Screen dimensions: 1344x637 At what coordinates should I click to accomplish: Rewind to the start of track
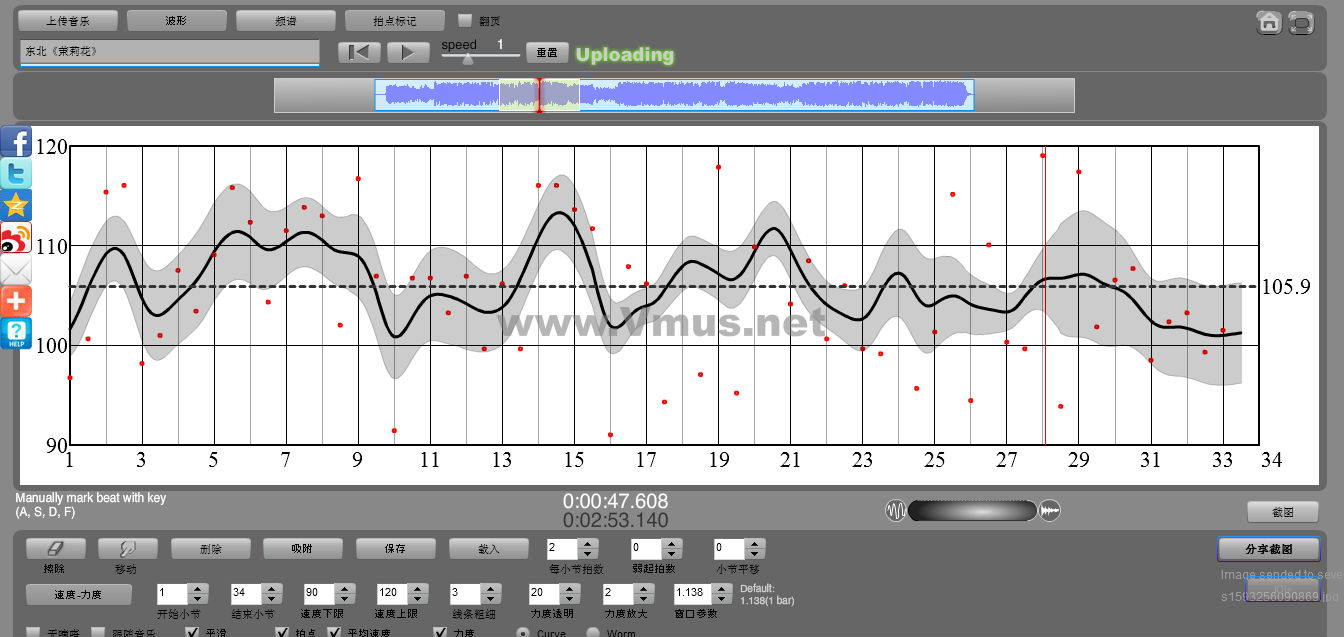coord(359,53)
